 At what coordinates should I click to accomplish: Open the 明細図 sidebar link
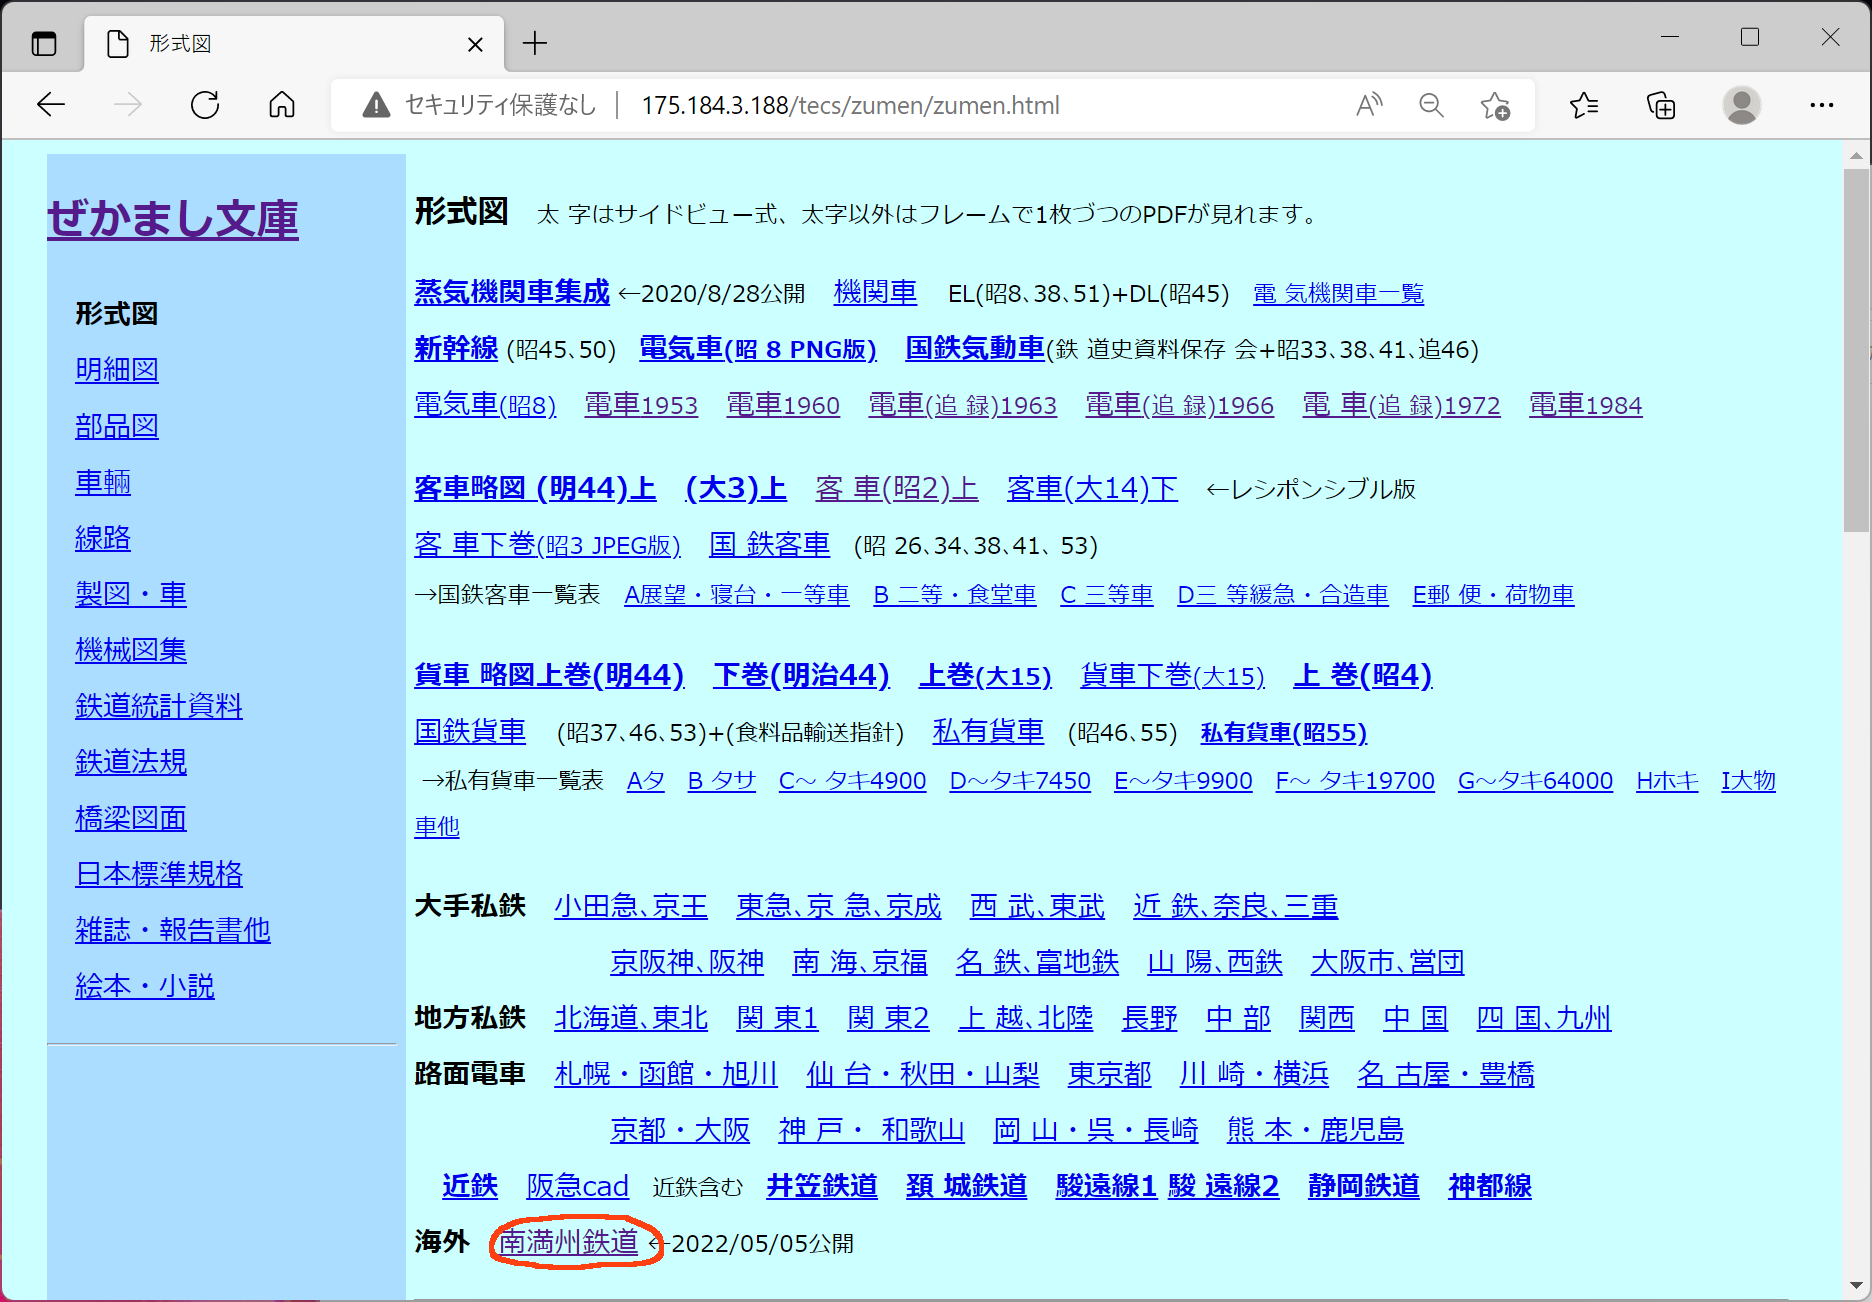tap(117, 370)
